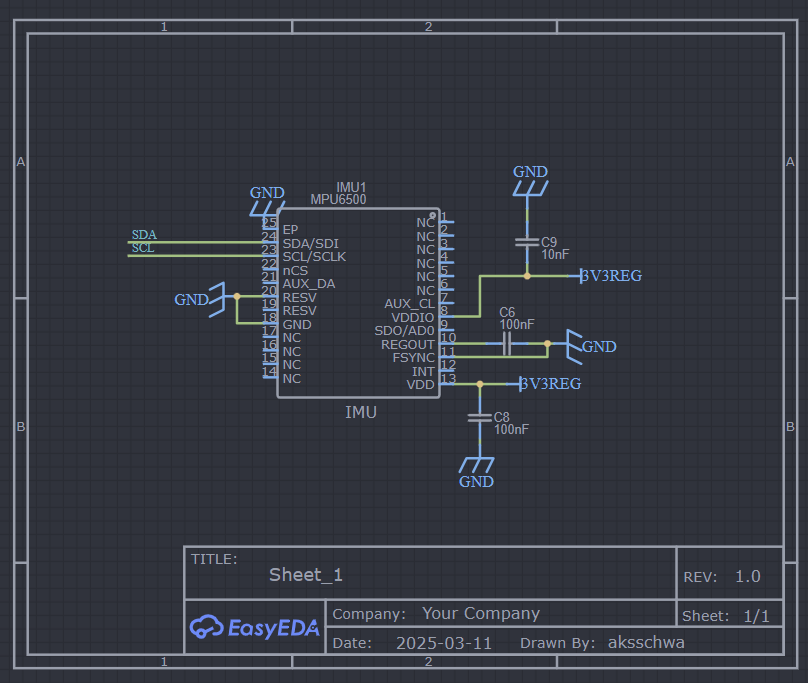Click the GND symbol right of capacitor C6

(591, 346)
